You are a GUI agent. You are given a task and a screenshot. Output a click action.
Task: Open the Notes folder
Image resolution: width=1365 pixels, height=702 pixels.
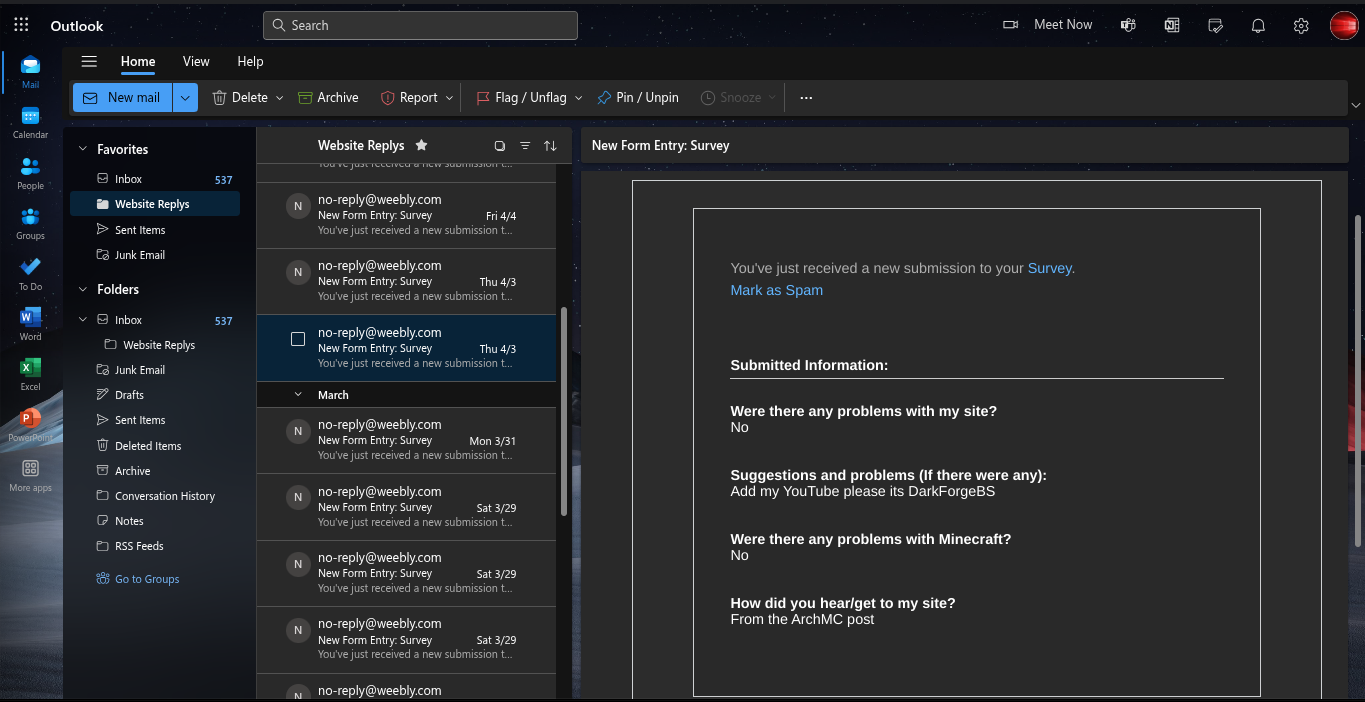coord(155,521)
